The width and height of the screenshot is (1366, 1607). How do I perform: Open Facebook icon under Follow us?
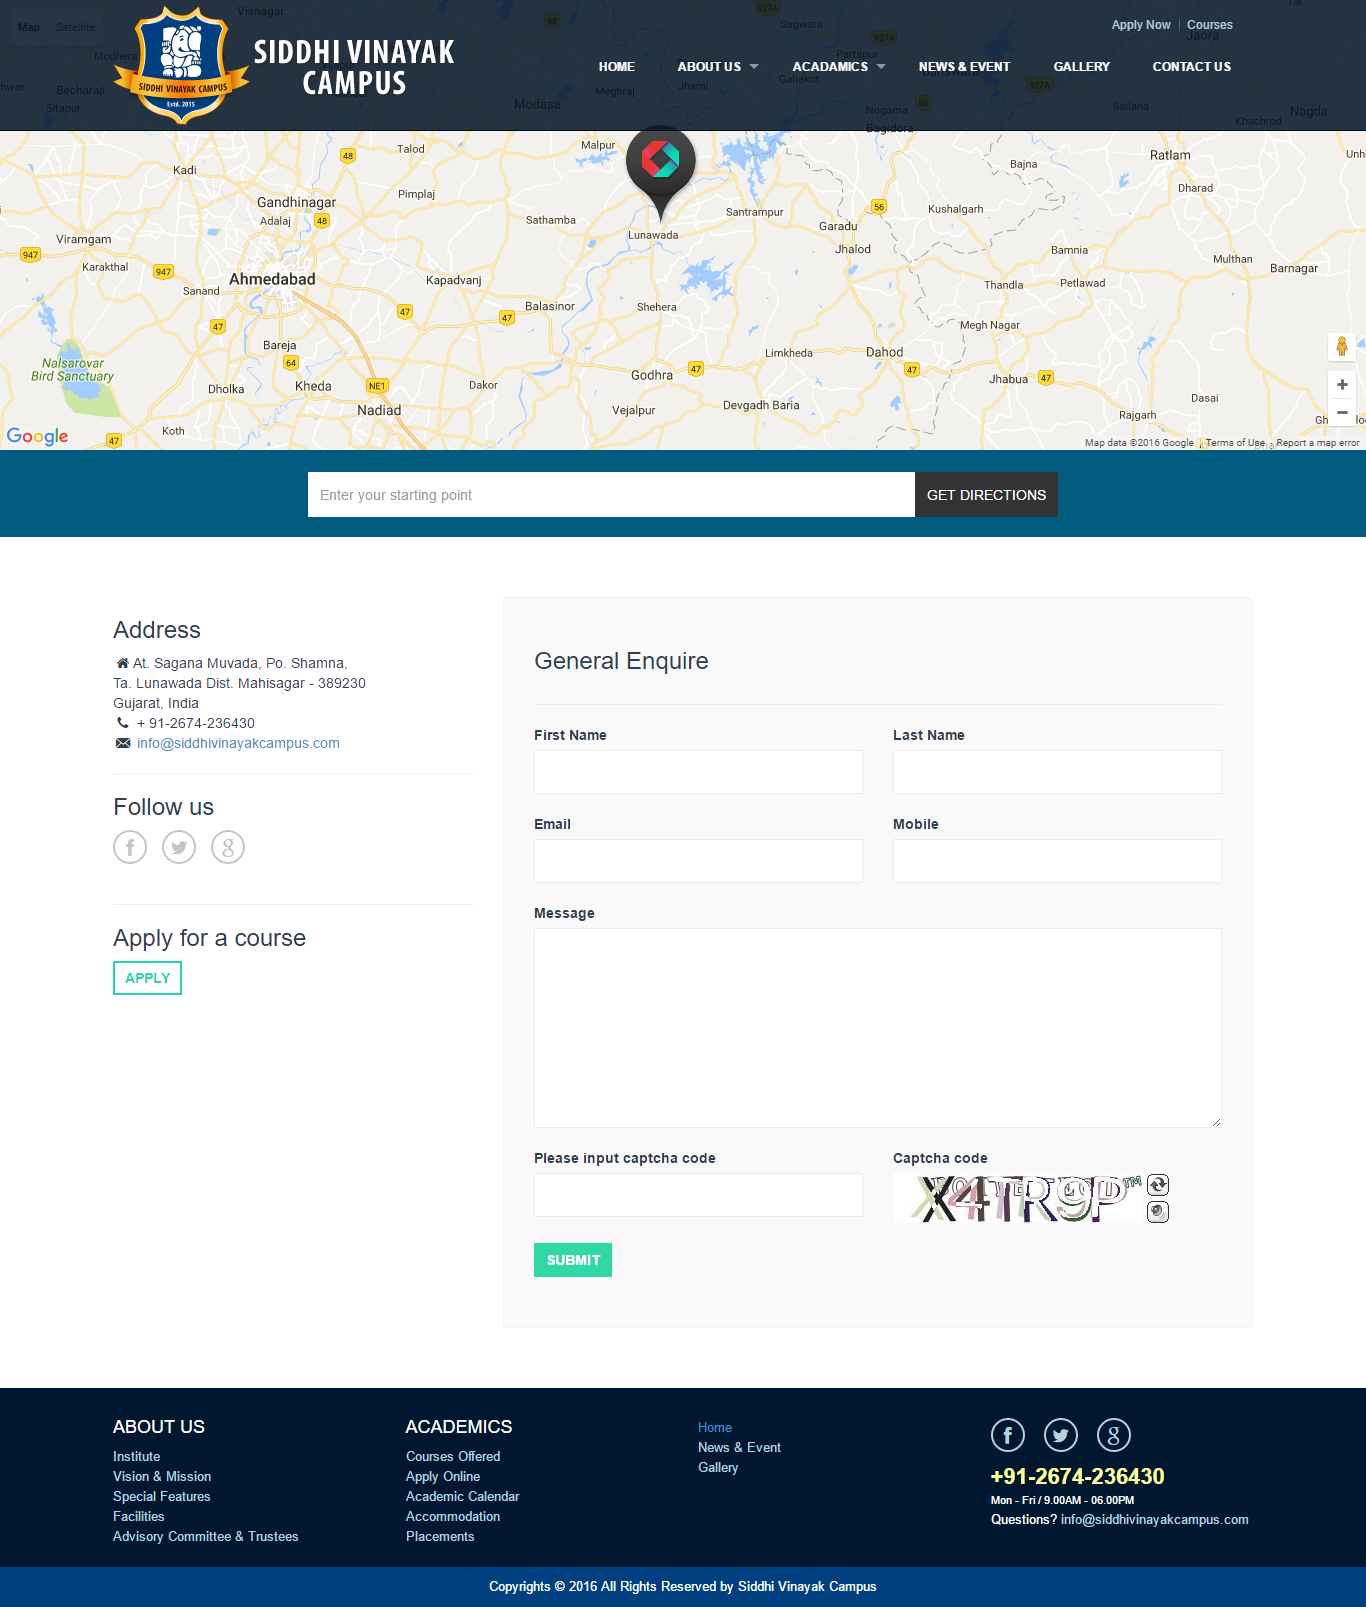[x=130, y=847]
